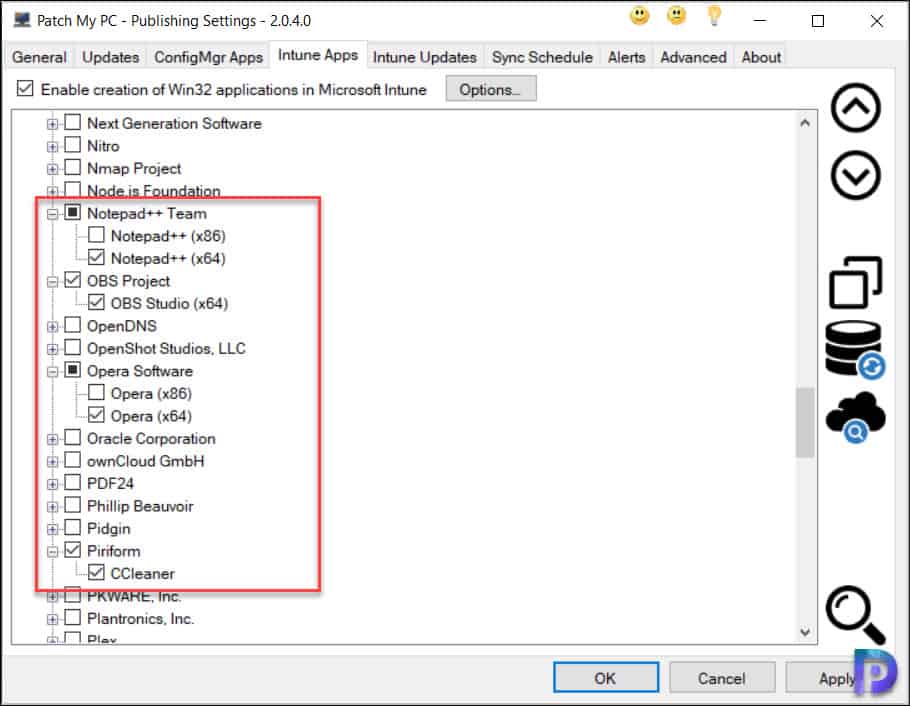This screenshot has height=706, width=910.
Task: Click the Cancel button
Action: [721, 678]
